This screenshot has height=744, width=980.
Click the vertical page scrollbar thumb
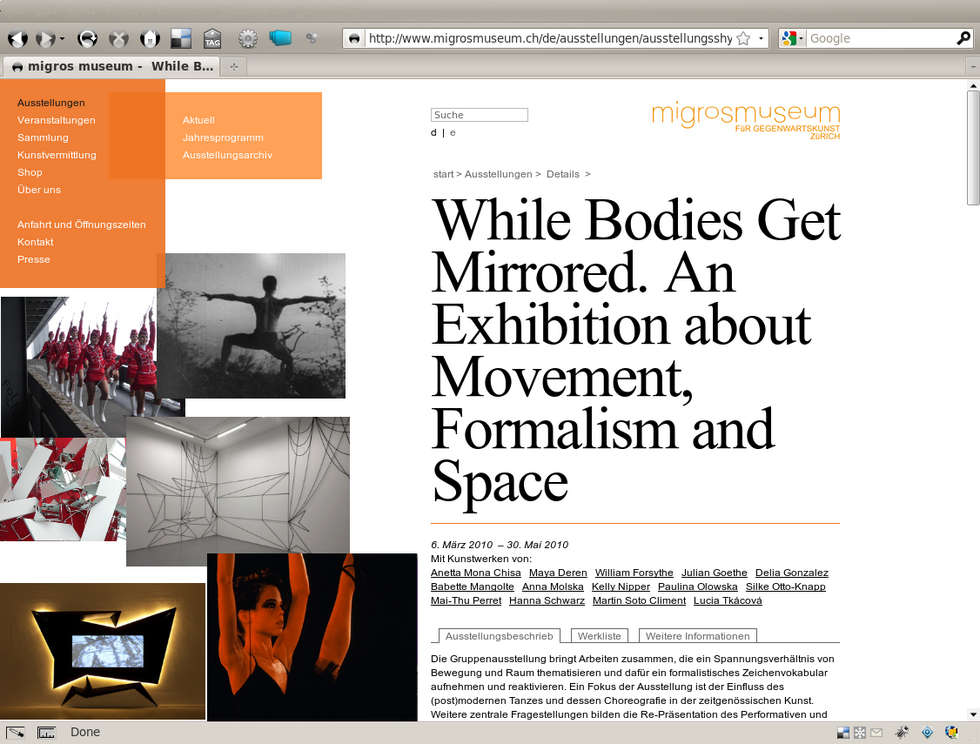(x=973, y=148)
